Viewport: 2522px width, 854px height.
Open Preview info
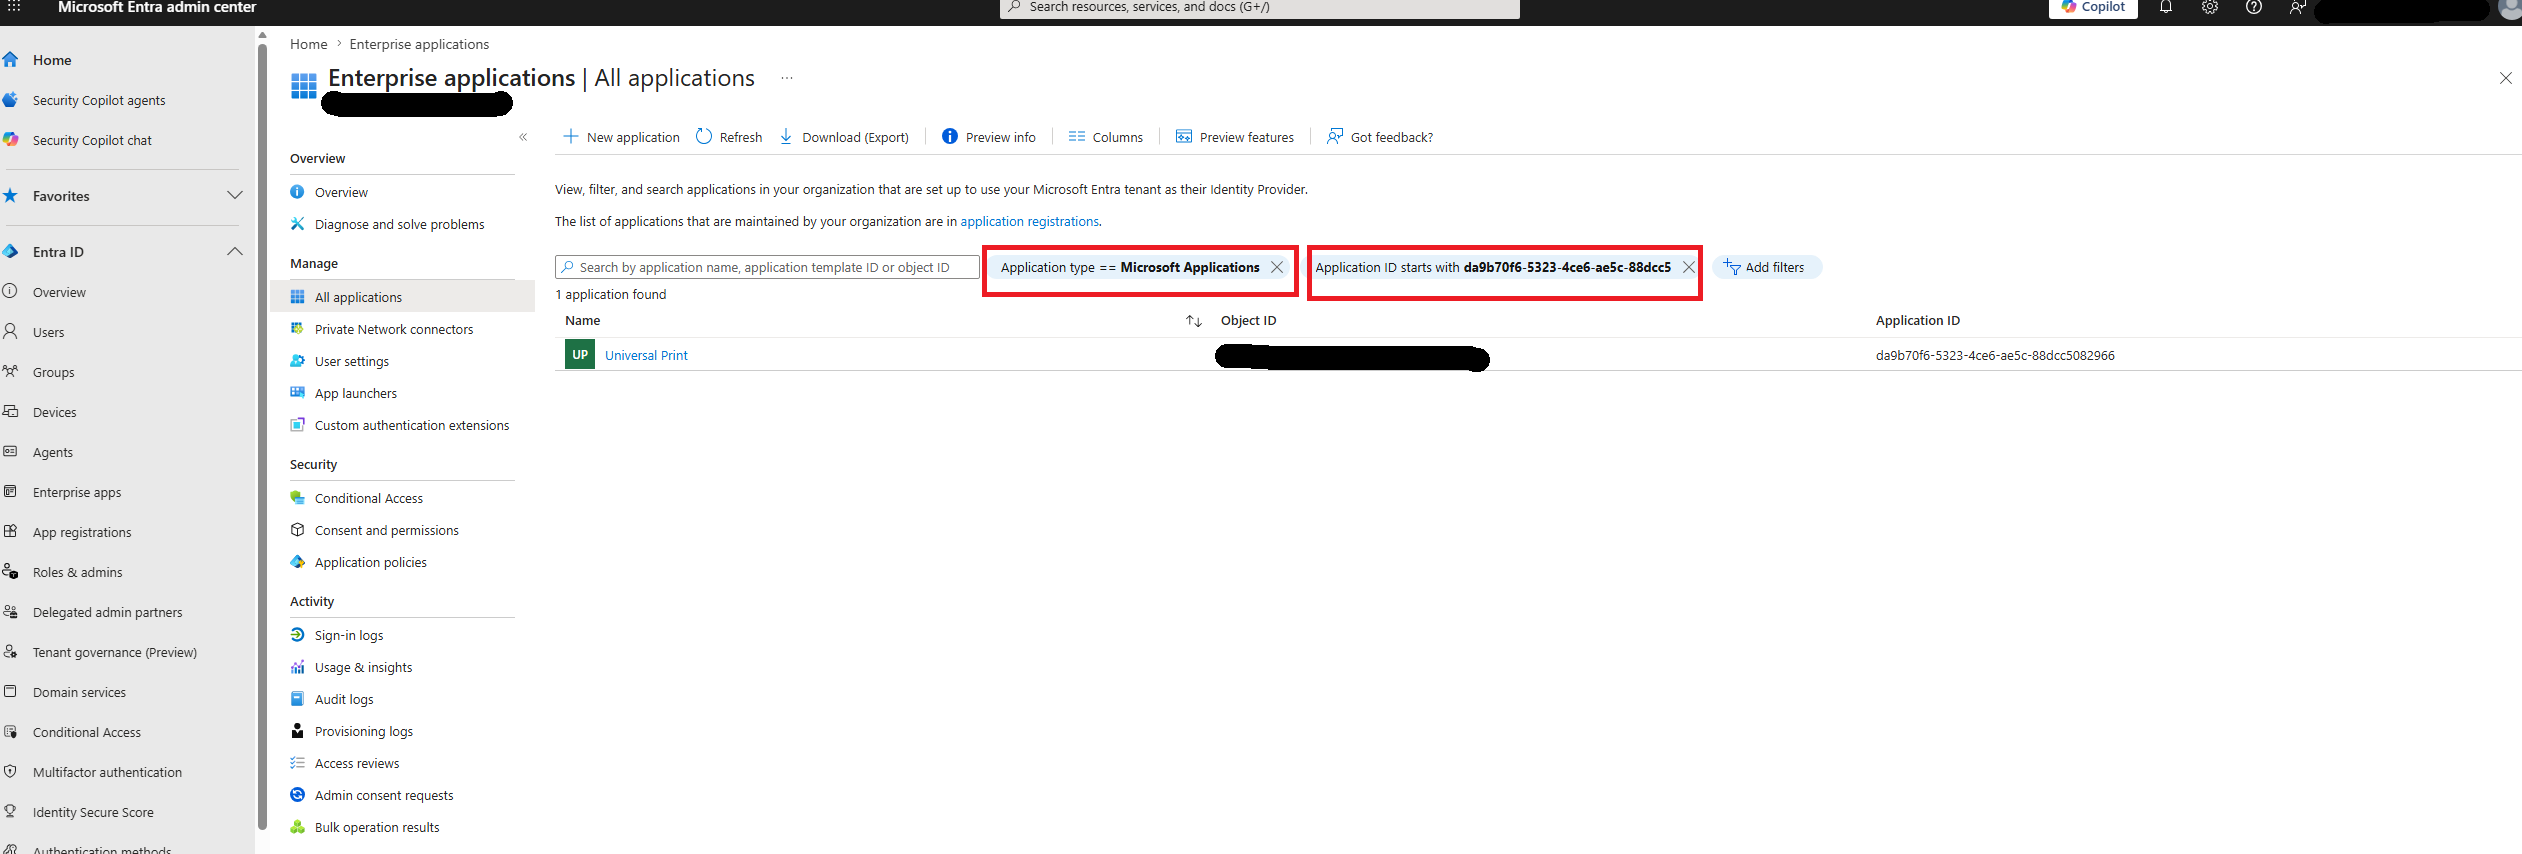[x=989, y=137]
